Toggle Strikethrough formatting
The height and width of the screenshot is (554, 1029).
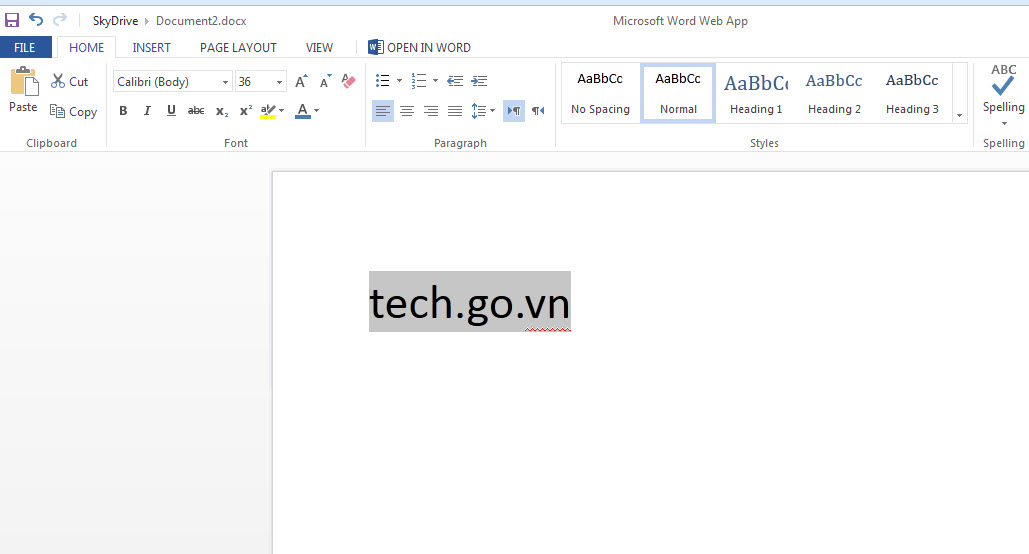196,111
